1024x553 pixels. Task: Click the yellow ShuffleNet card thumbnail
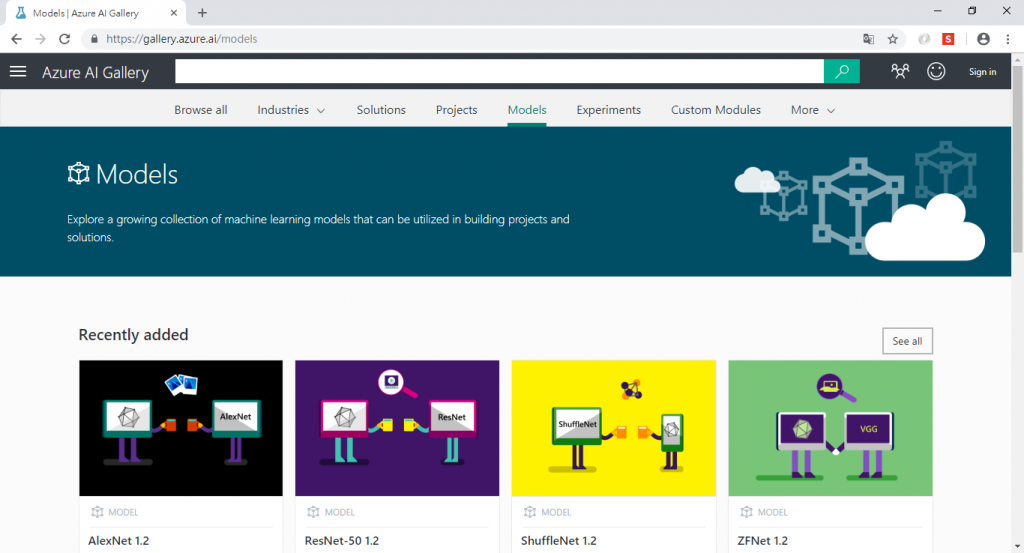pos(614,428)
